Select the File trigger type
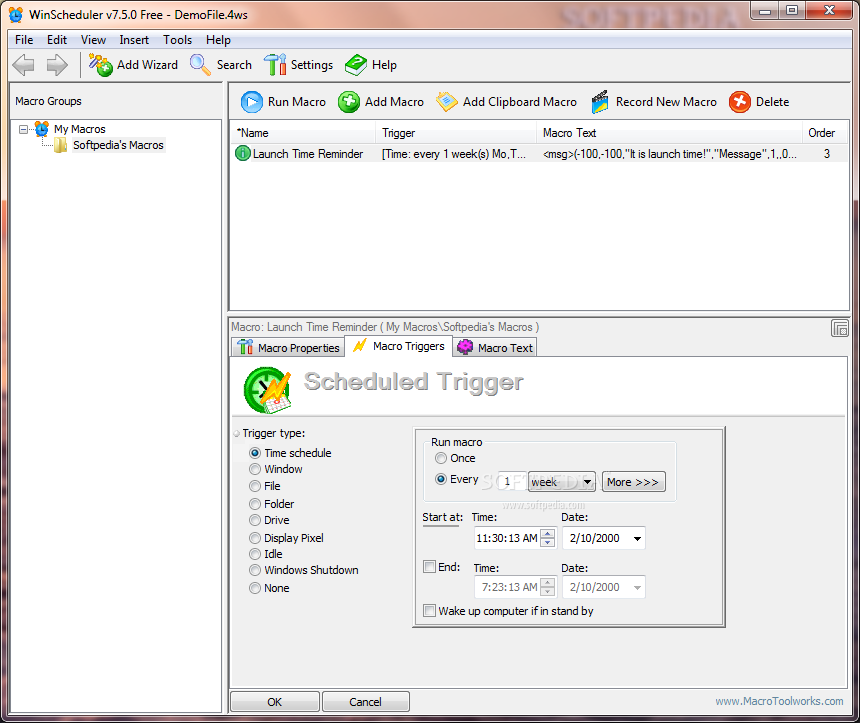 click(x=254, y=486)
